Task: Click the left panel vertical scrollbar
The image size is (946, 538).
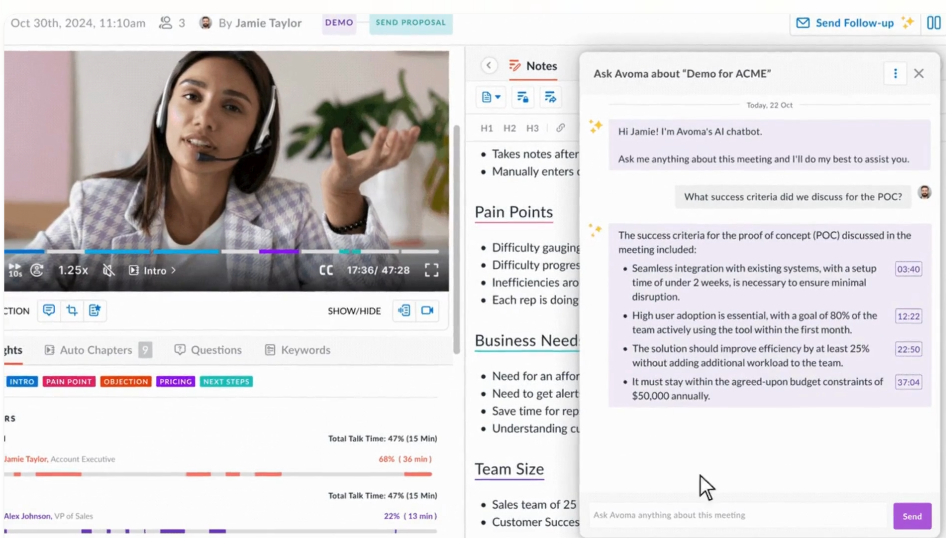Action: coord(457,238)
